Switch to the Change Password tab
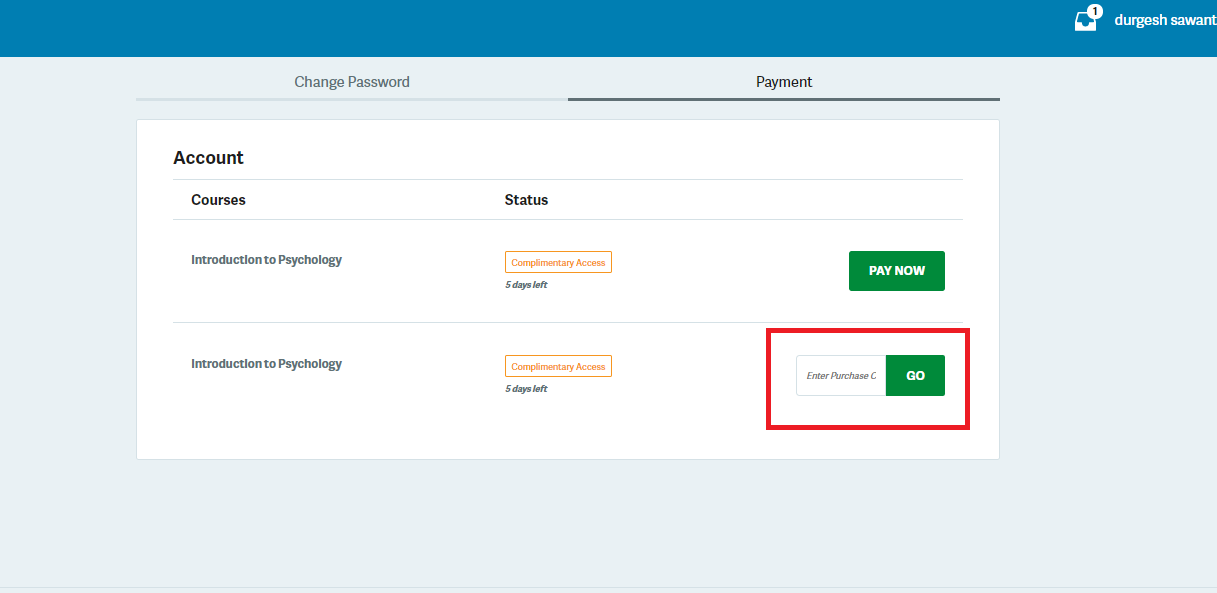The width and height of the screenshot is (1217, 593). pyautogui.click(x=352, y=82)
